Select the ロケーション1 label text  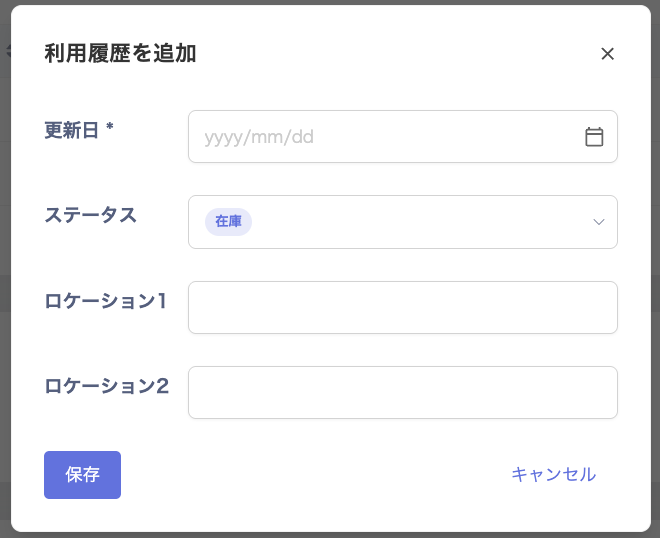coord(106,300)
